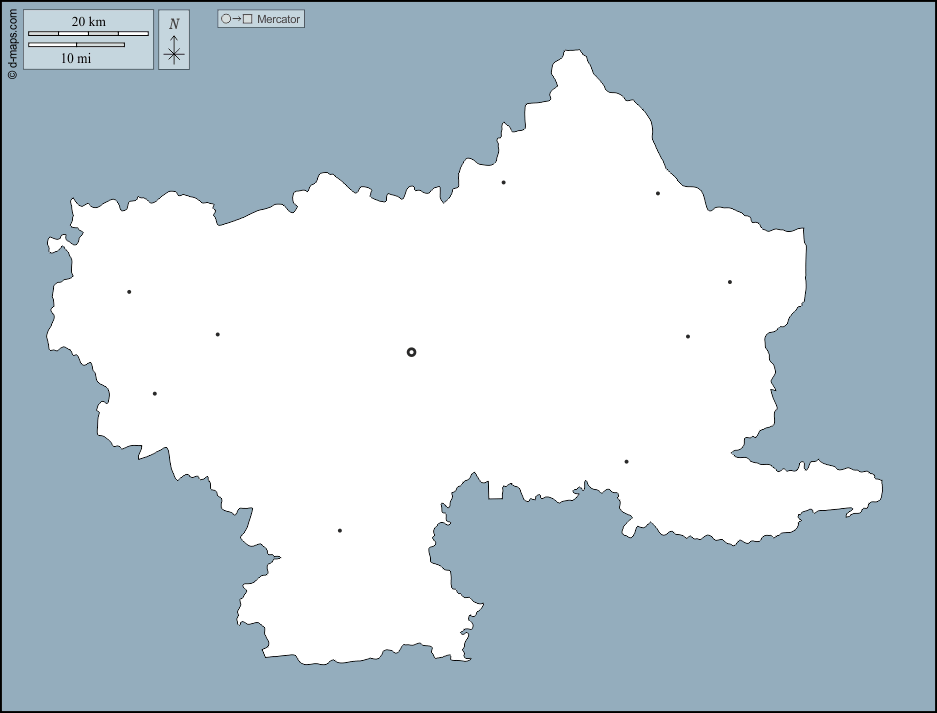This screenshot has height=713, width=937.
Task: Click the north arrow compass icon
Action: coord(174,41)
